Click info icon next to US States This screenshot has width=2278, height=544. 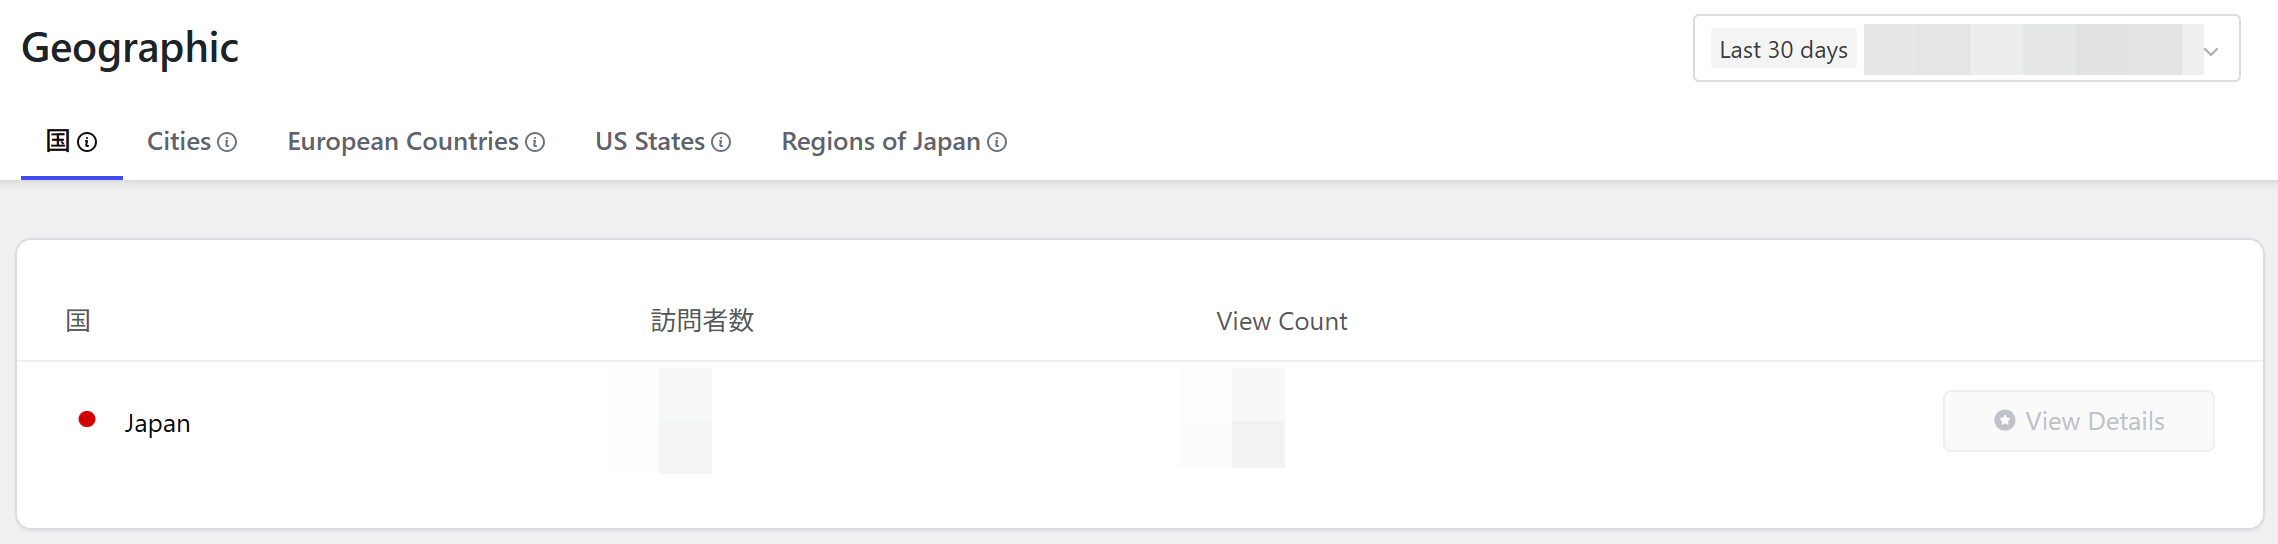721,142
